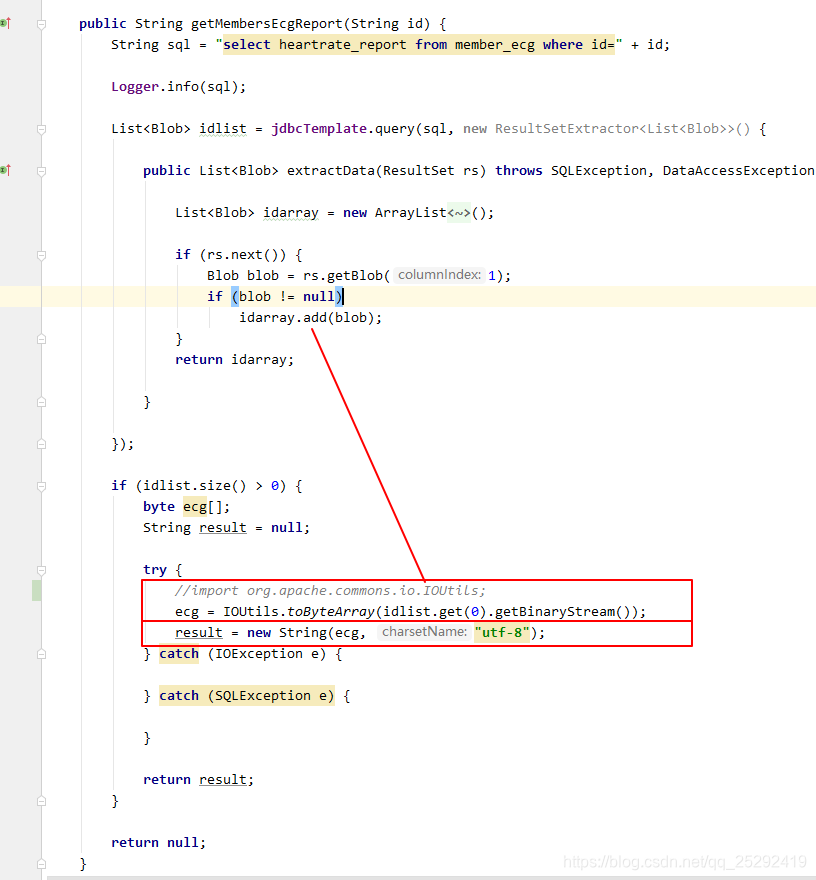Collapse the fold on the jdbcTemplate.query line
This screenshot has height=880, width=816.
[x=41, y=129]
